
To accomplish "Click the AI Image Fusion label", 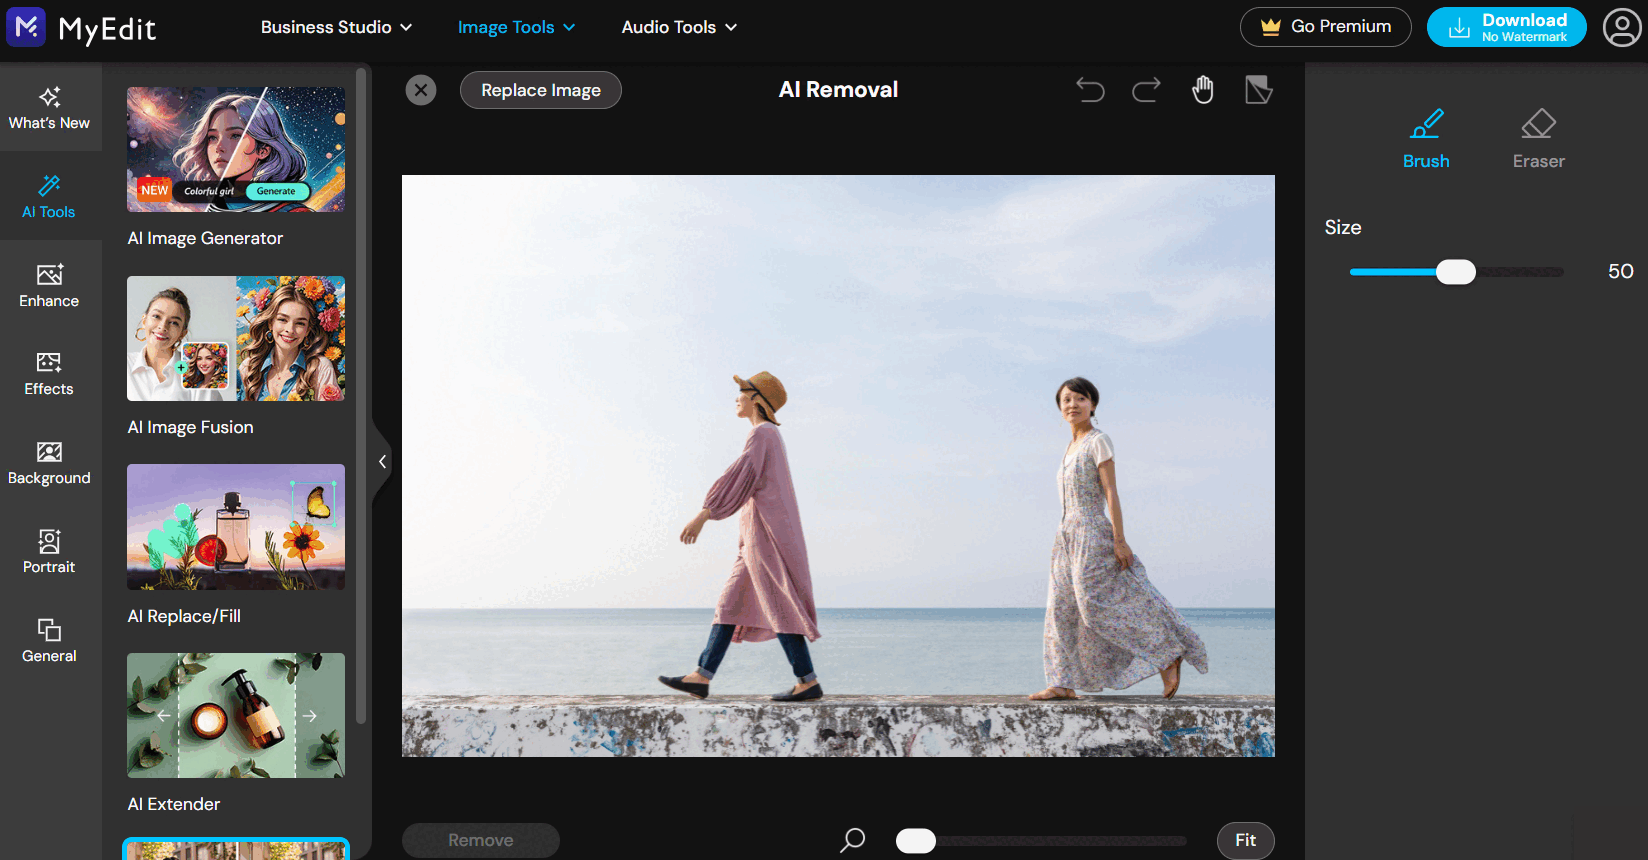I will tap(190, 427).
